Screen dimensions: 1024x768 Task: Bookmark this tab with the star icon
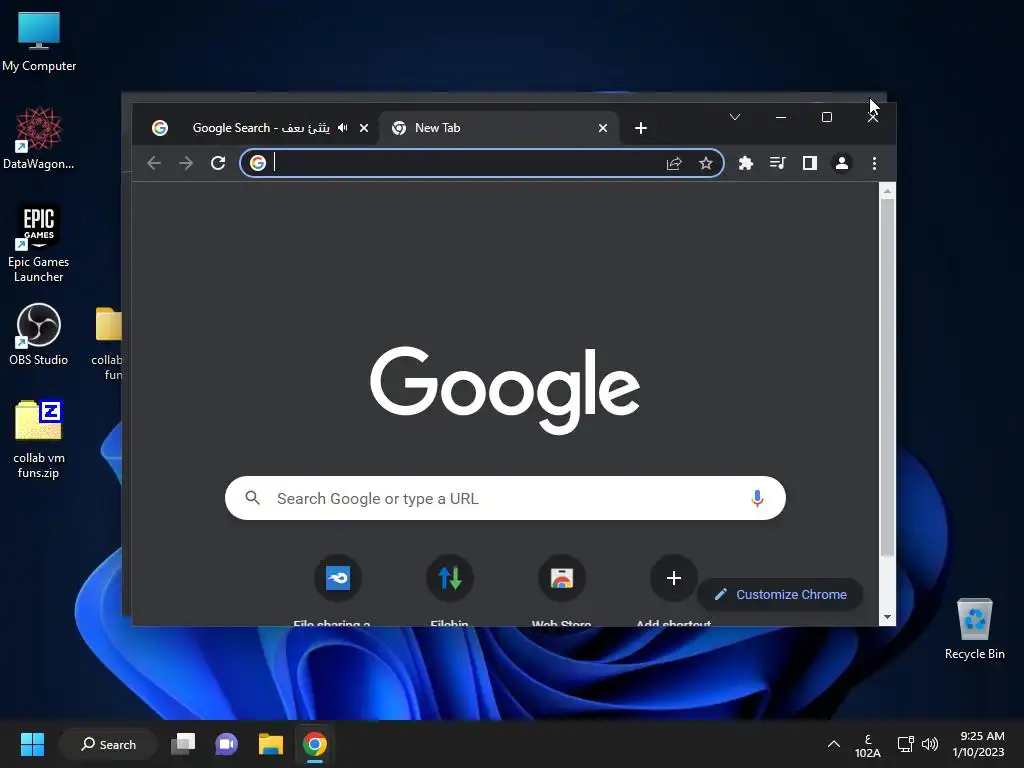pos(706,163)
